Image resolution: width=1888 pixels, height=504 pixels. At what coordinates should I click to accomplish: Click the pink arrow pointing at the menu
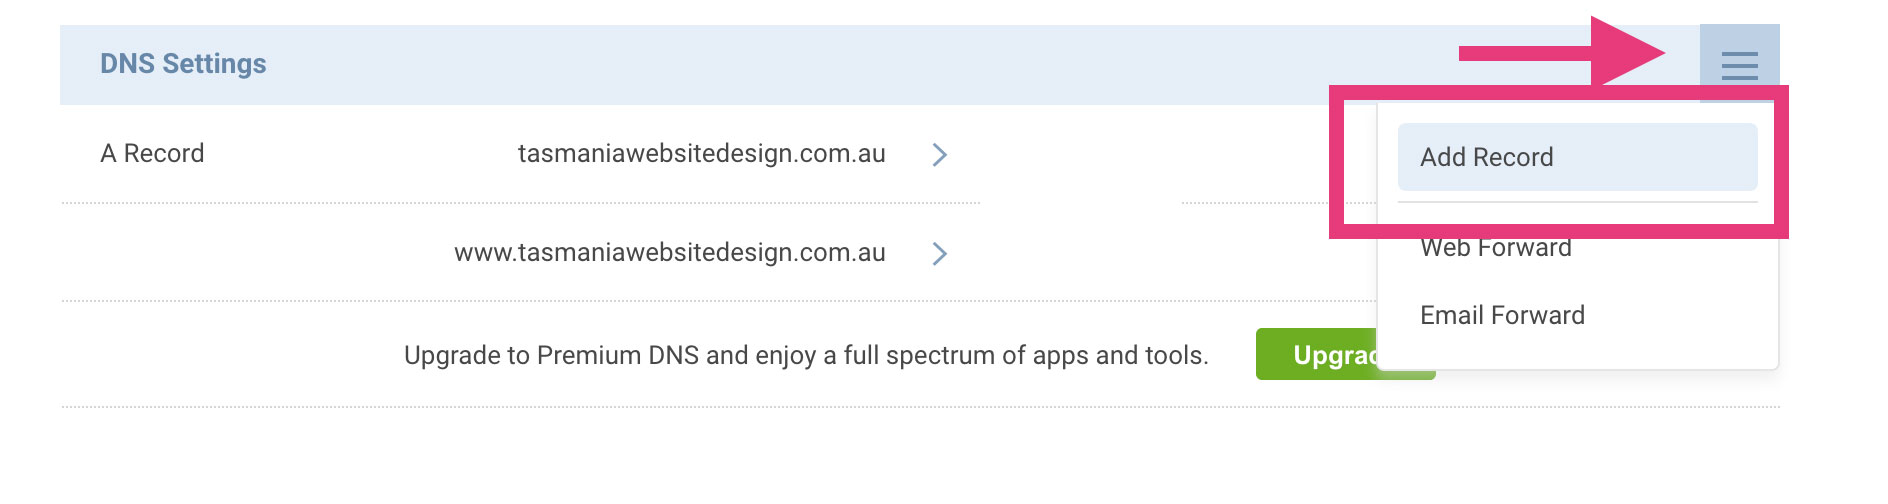[x=1560, y=53]
